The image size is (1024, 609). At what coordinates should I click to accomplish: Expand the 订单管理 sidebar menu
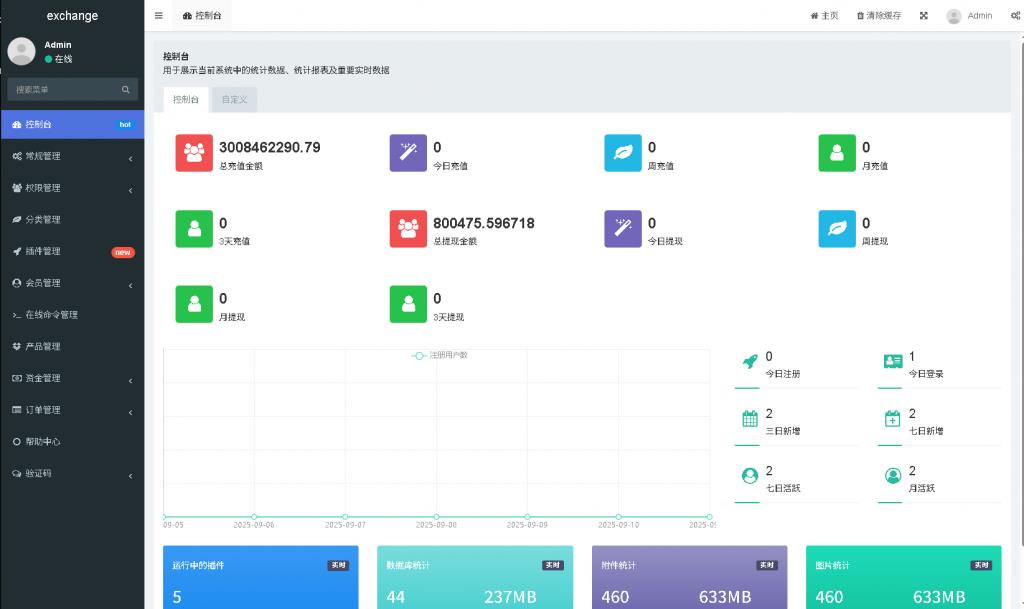pos(72,410)
